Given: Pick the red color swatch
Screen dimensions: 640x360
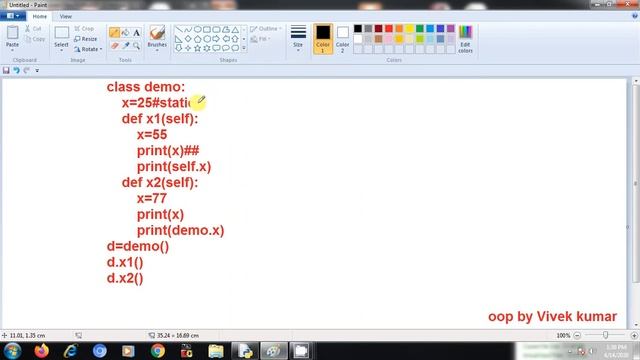Looking at the screenshot, I should click(389, 29).
